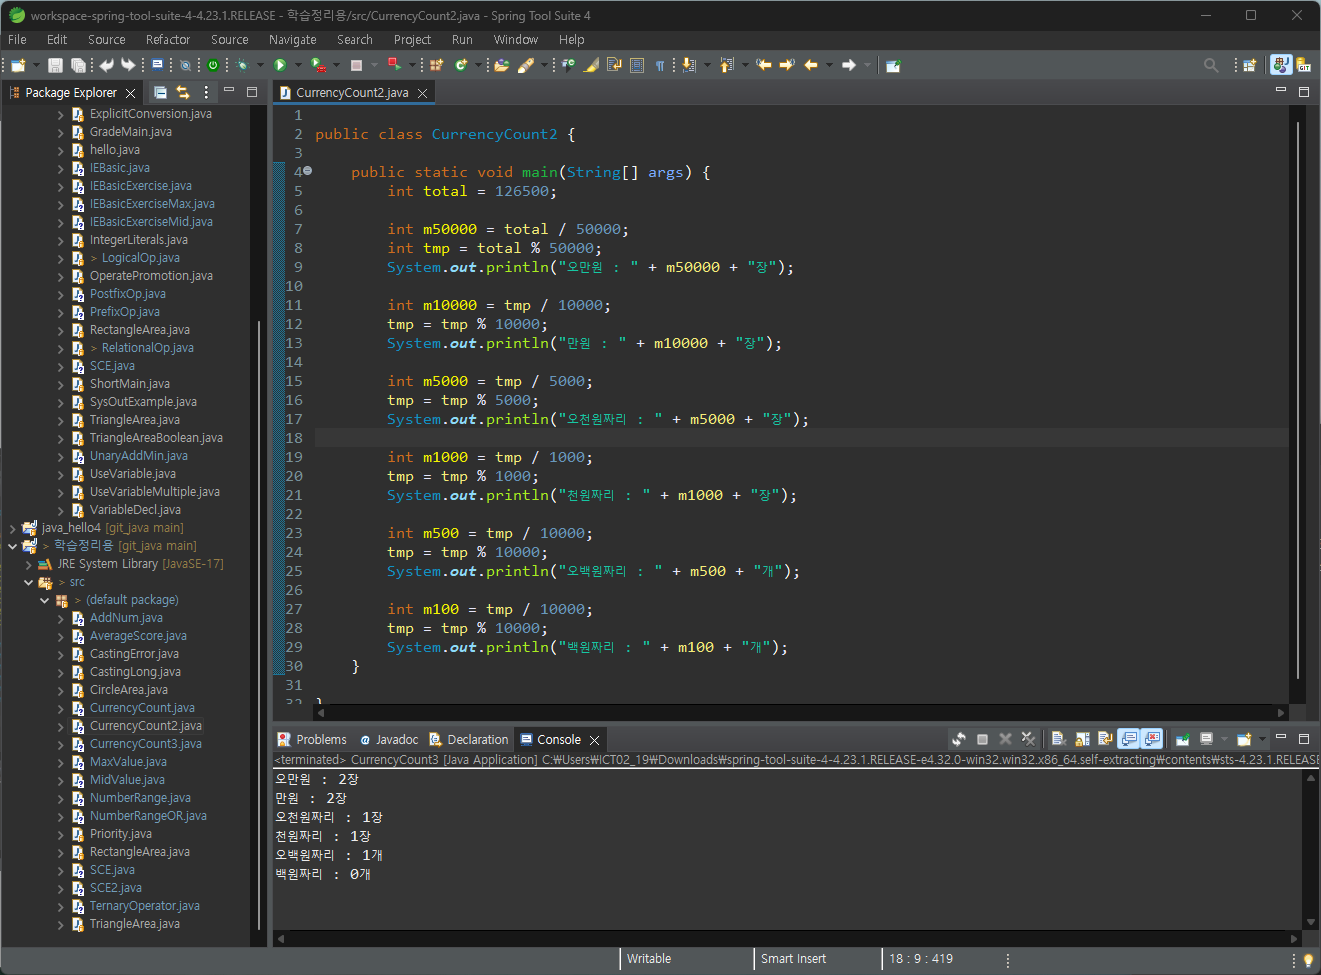Screen dimensions: 1321x975
Task: Toggle Word Wrap in Console
Action: (x=1105, y=739)
